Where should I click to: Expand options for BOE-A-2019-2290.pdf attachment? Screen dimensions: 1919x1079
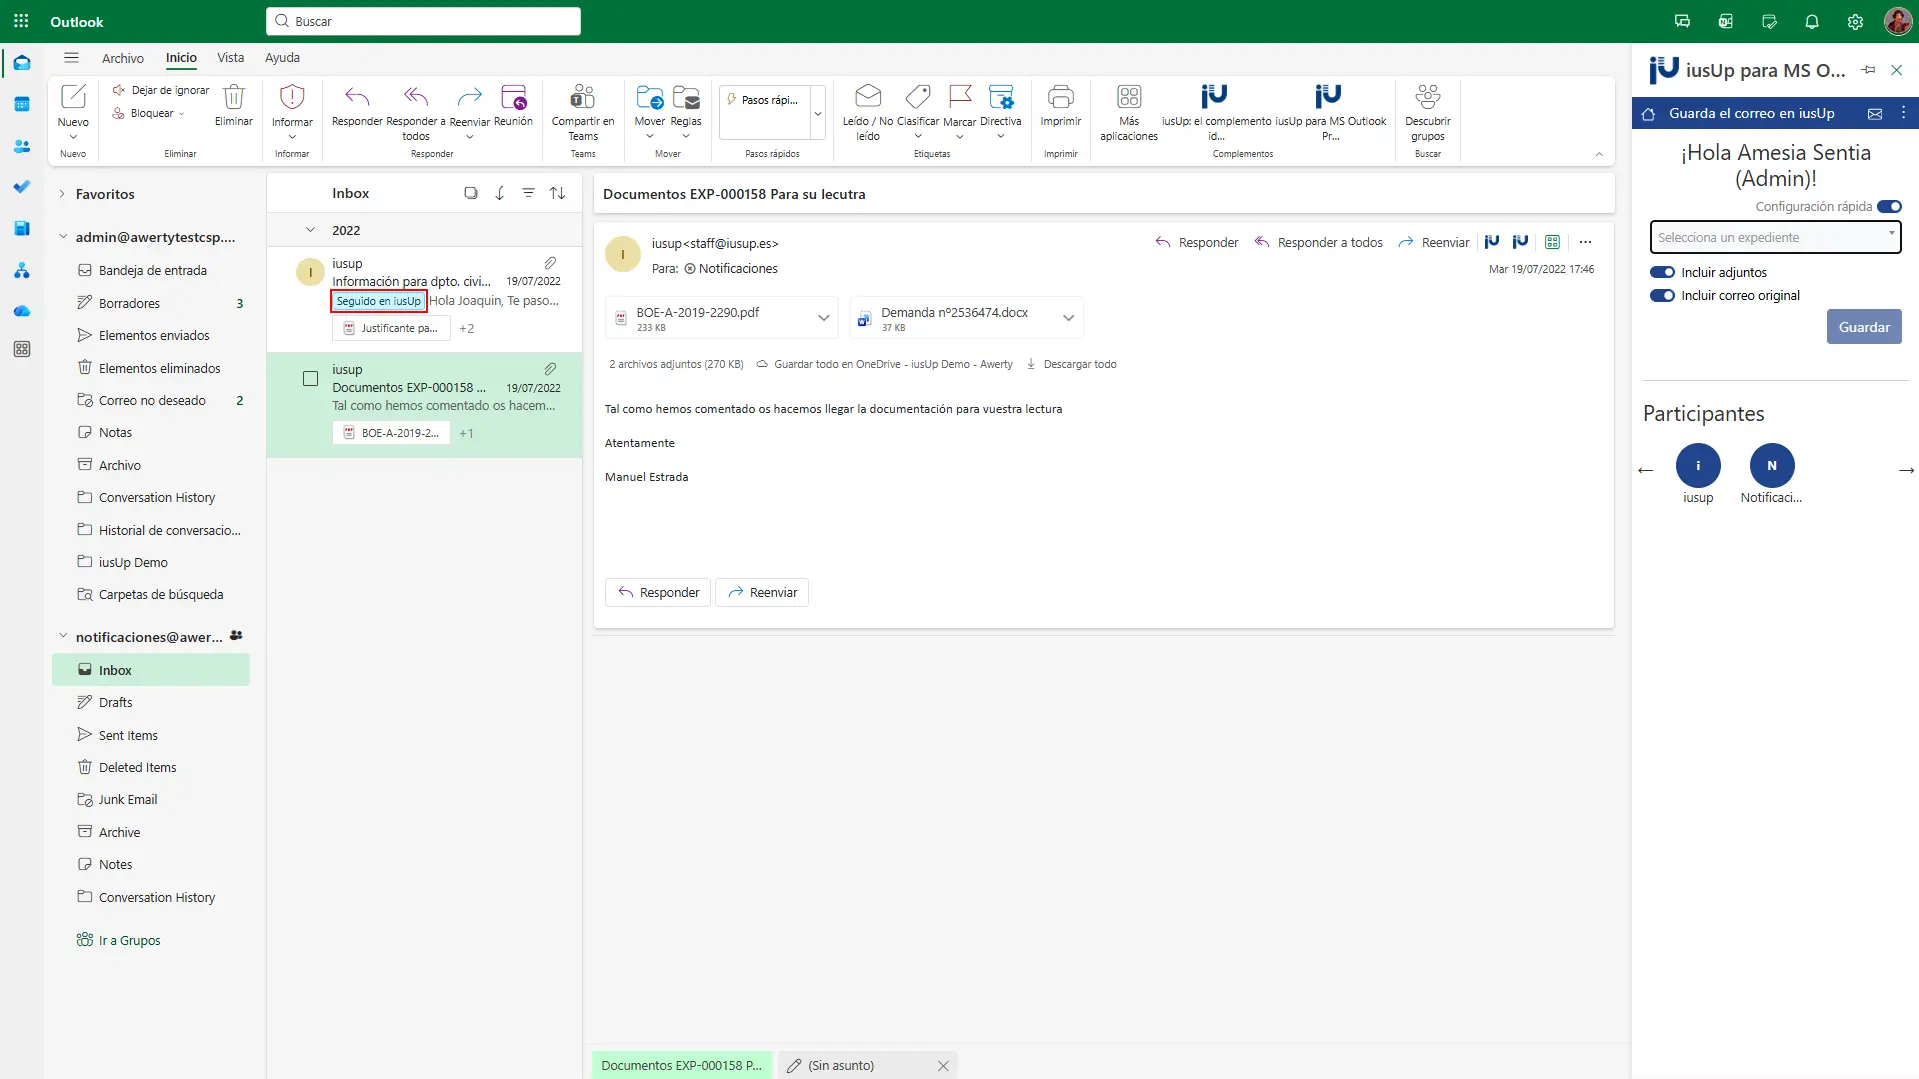[x=823, y=318]
